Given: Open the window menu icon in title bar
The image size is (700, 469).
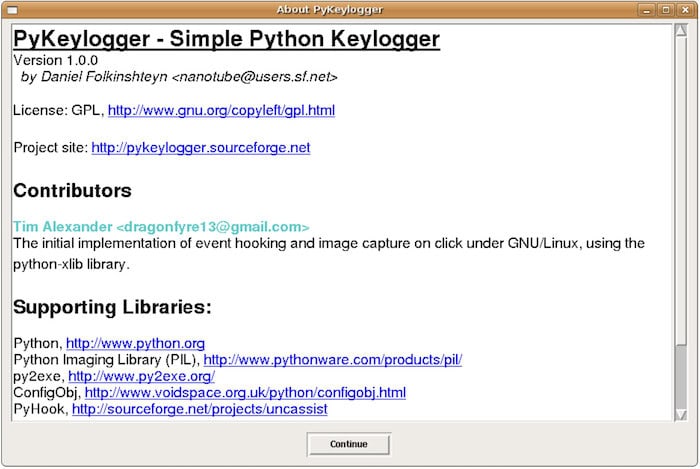Looking at the screenshot, I should [12, 10].
